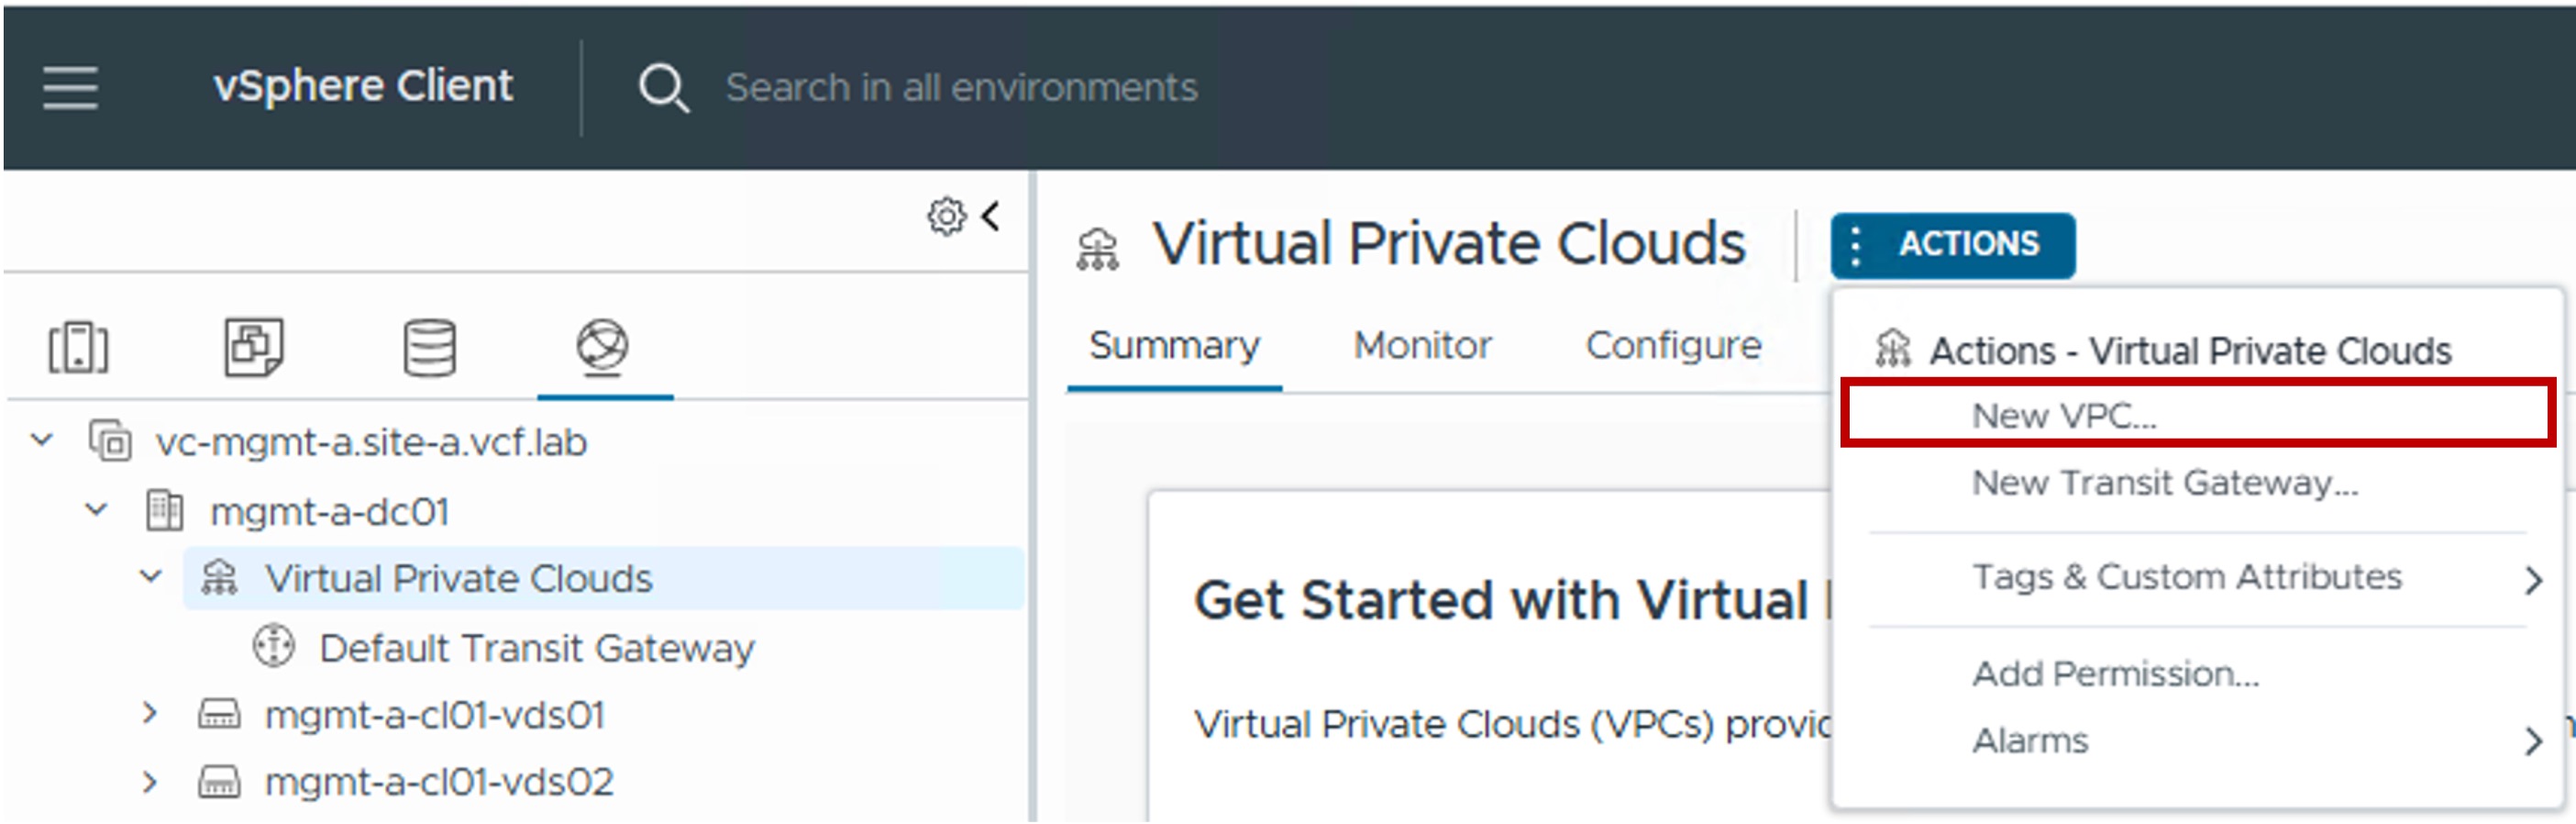Expand the mgmt-a-cl01-vds01 node
Screen dimensions: 2576x824
point(150,714)
